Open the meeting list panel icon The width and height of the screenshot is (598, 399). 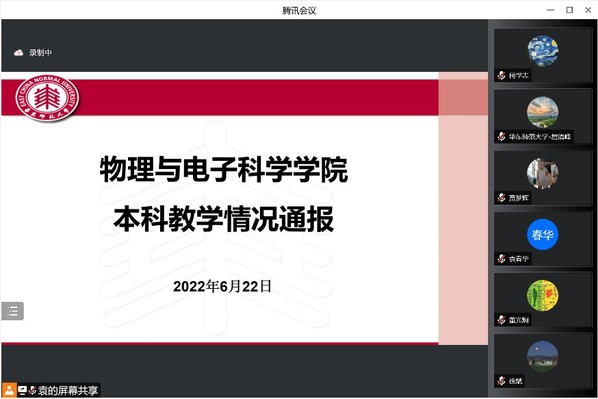coord(13,311)
